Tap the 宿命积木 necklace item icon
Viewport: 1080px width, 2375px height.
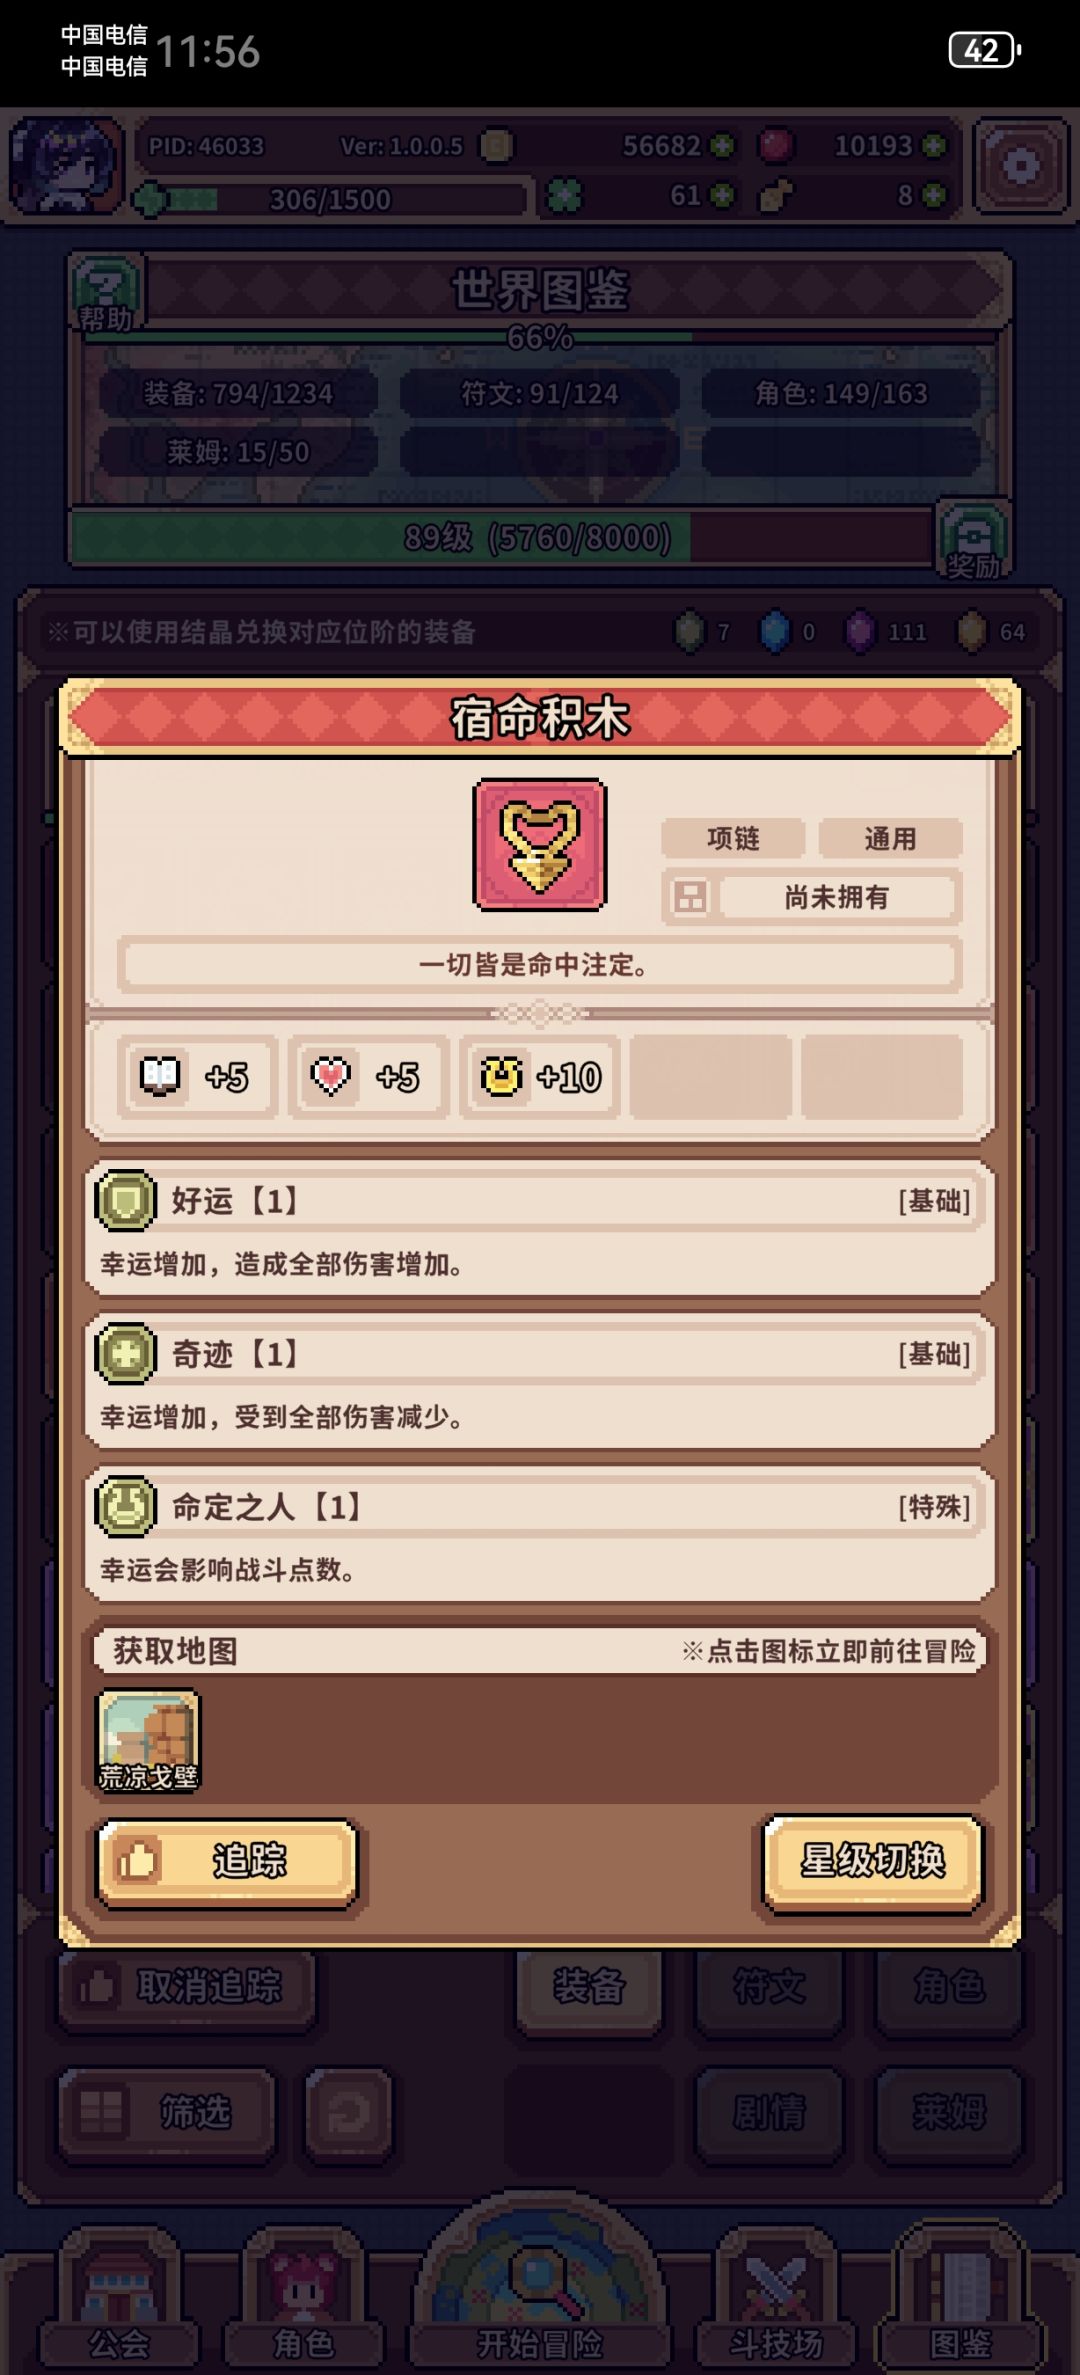point(540,845)
